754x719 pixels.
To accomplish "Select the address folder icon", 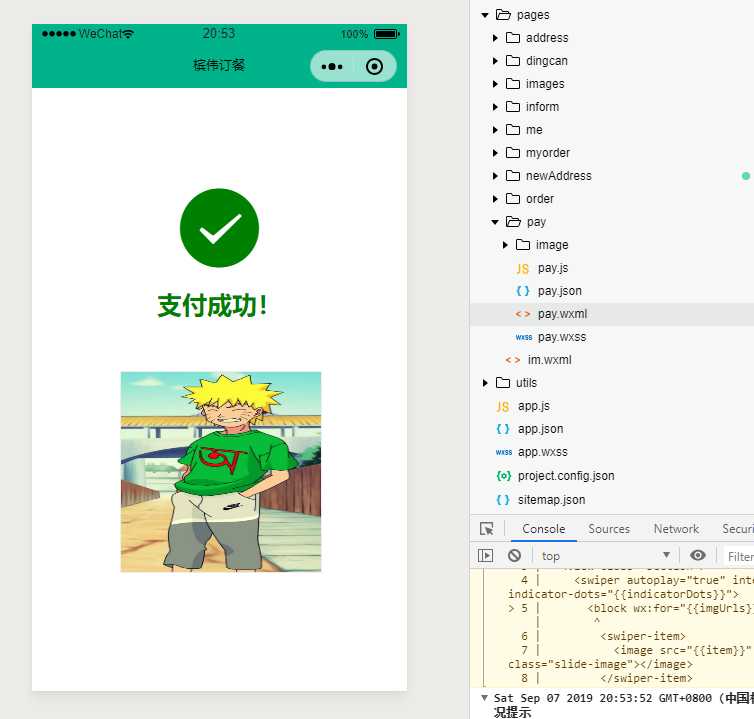I will 513,38.
